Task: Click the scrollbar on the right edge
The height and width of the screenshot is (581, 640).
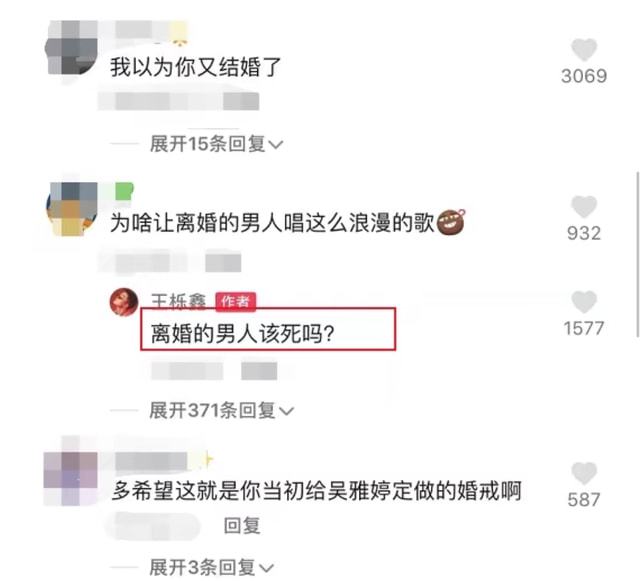Action: (637, 254)
